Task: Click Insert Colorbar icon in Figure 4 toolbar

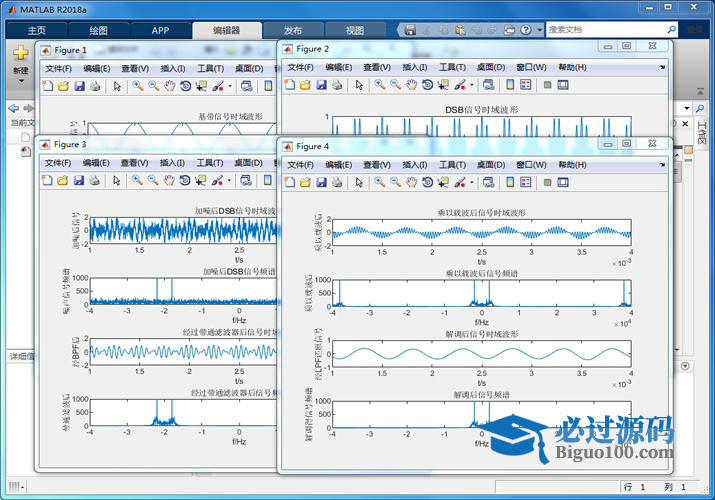Action: point(510,182)
